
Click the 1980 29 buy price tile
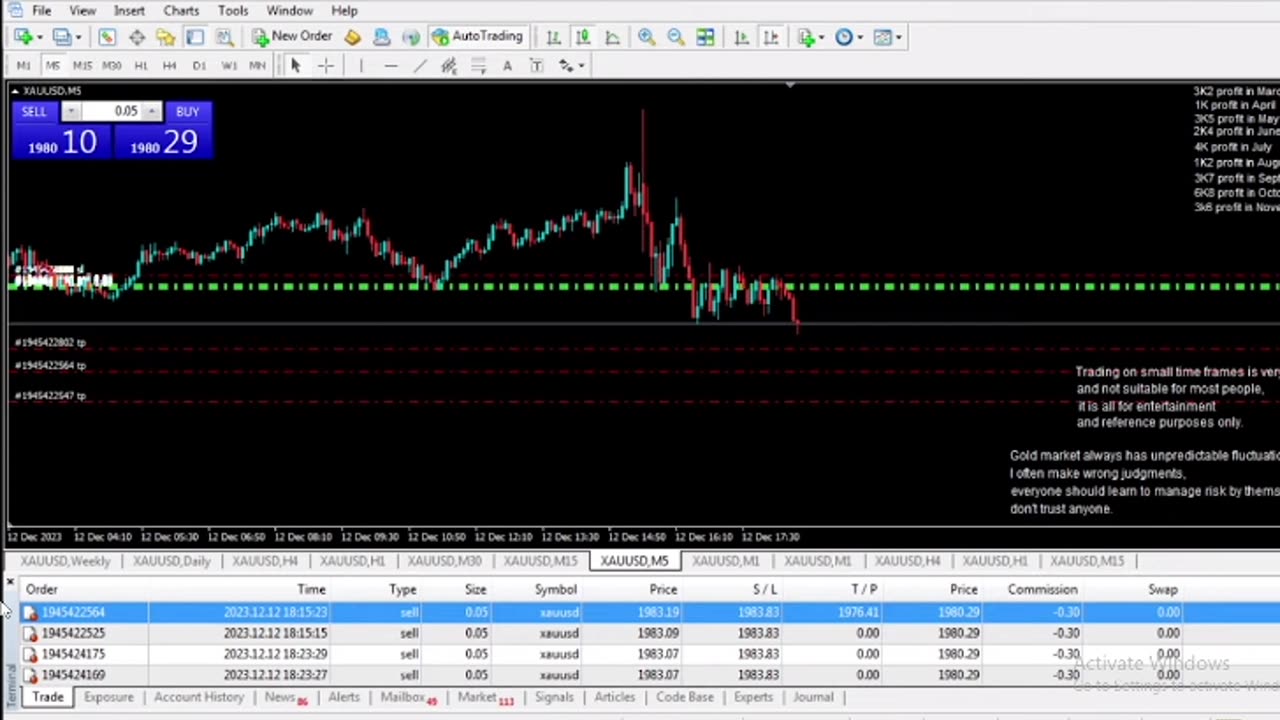click(x=162, y=142)
